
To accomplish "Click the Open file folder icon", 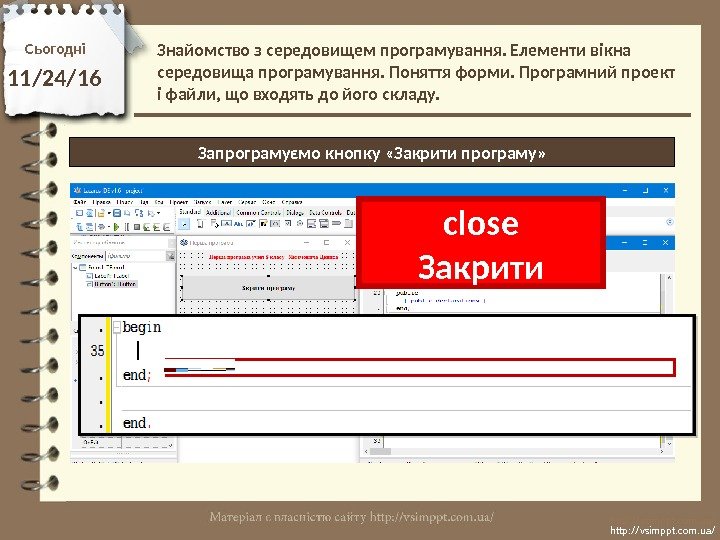I will point(101,213).
